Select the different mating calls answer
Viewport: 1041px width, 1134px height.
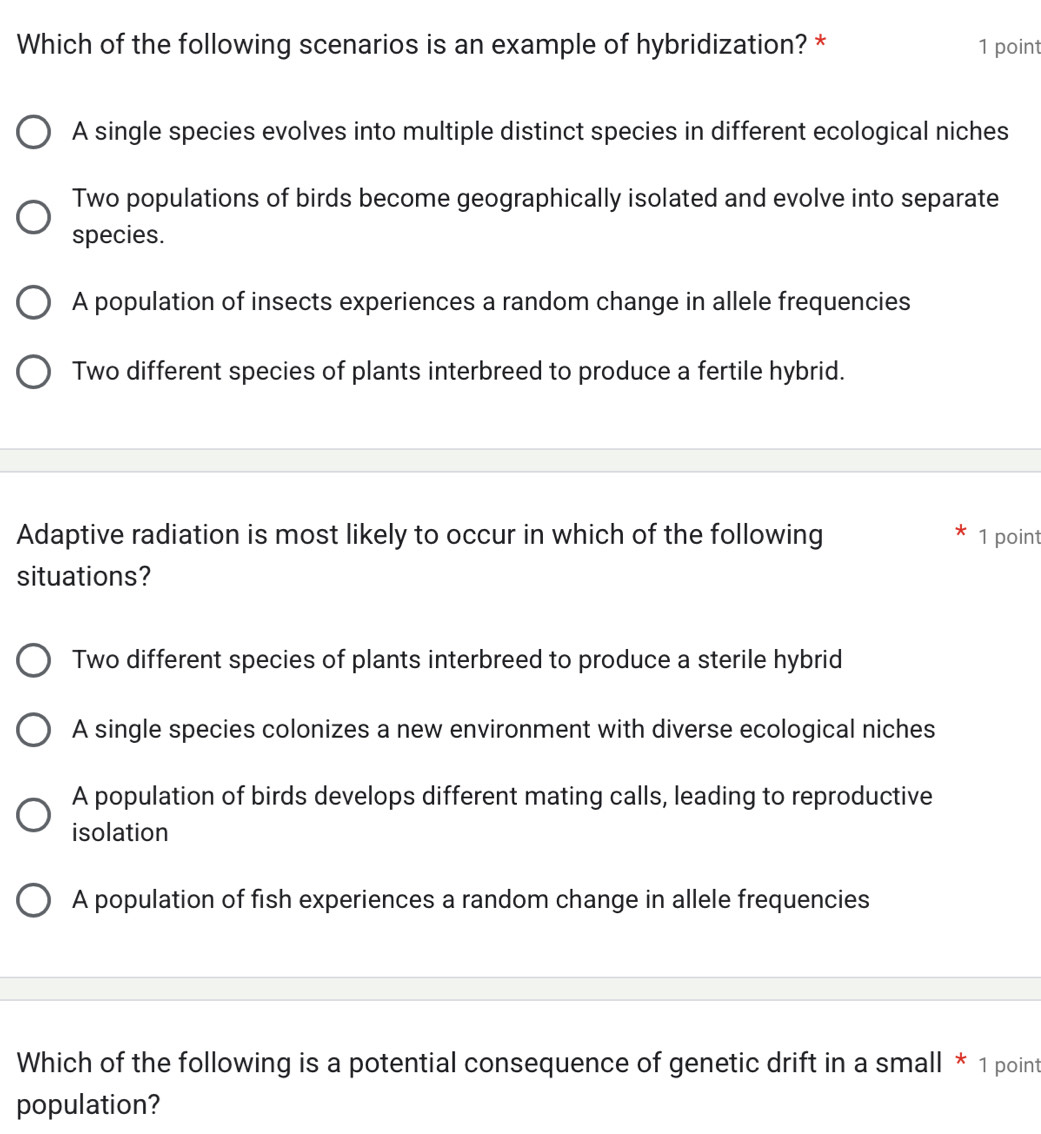33,814
